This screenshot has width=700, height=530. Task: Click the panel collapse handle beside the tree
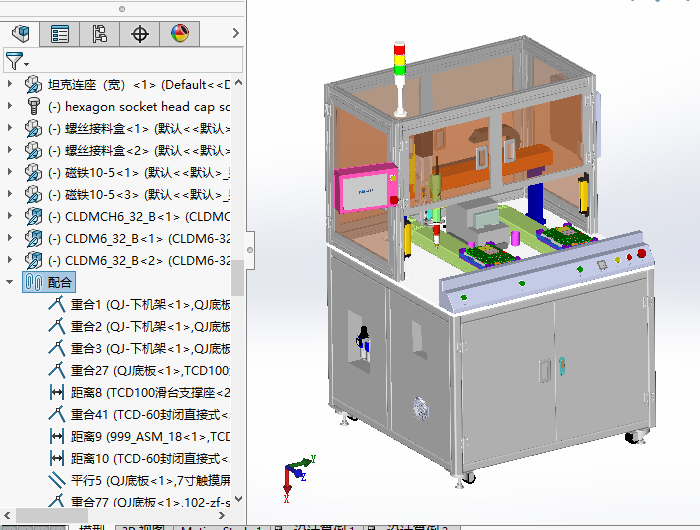coord(250,250)
